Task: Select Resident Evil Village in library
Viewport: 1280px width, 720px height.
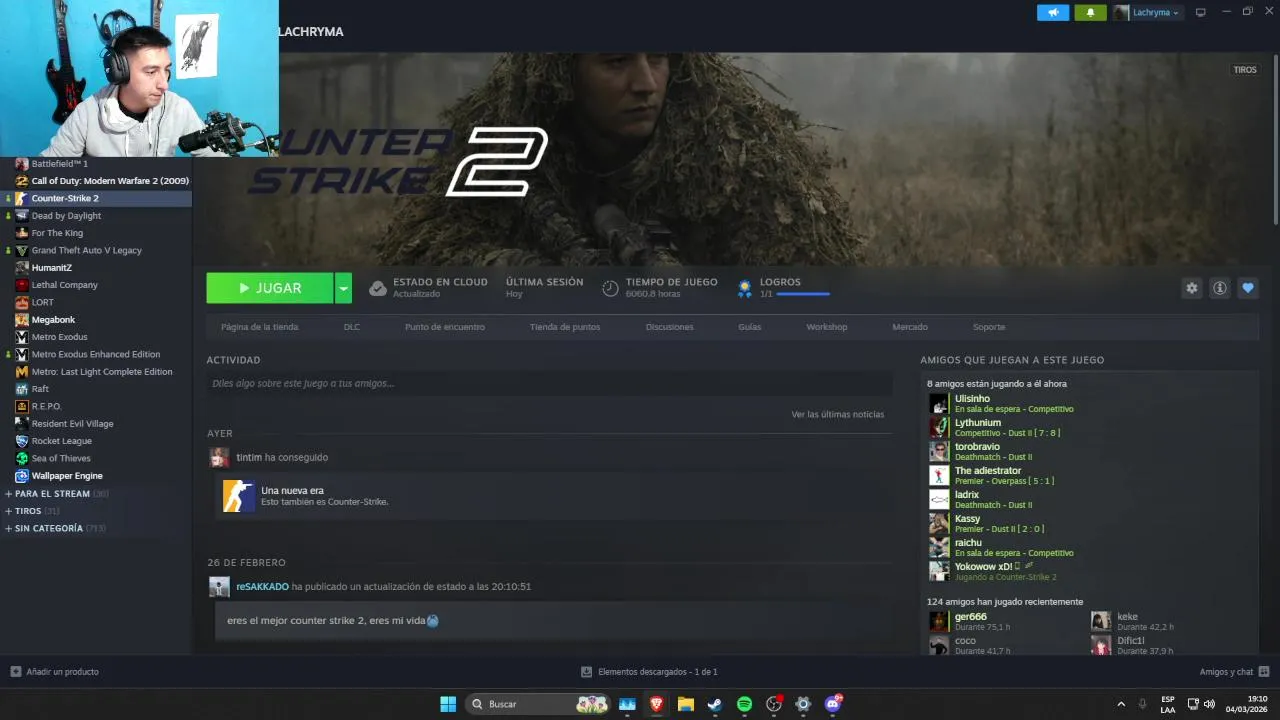Action: [72, 424]
